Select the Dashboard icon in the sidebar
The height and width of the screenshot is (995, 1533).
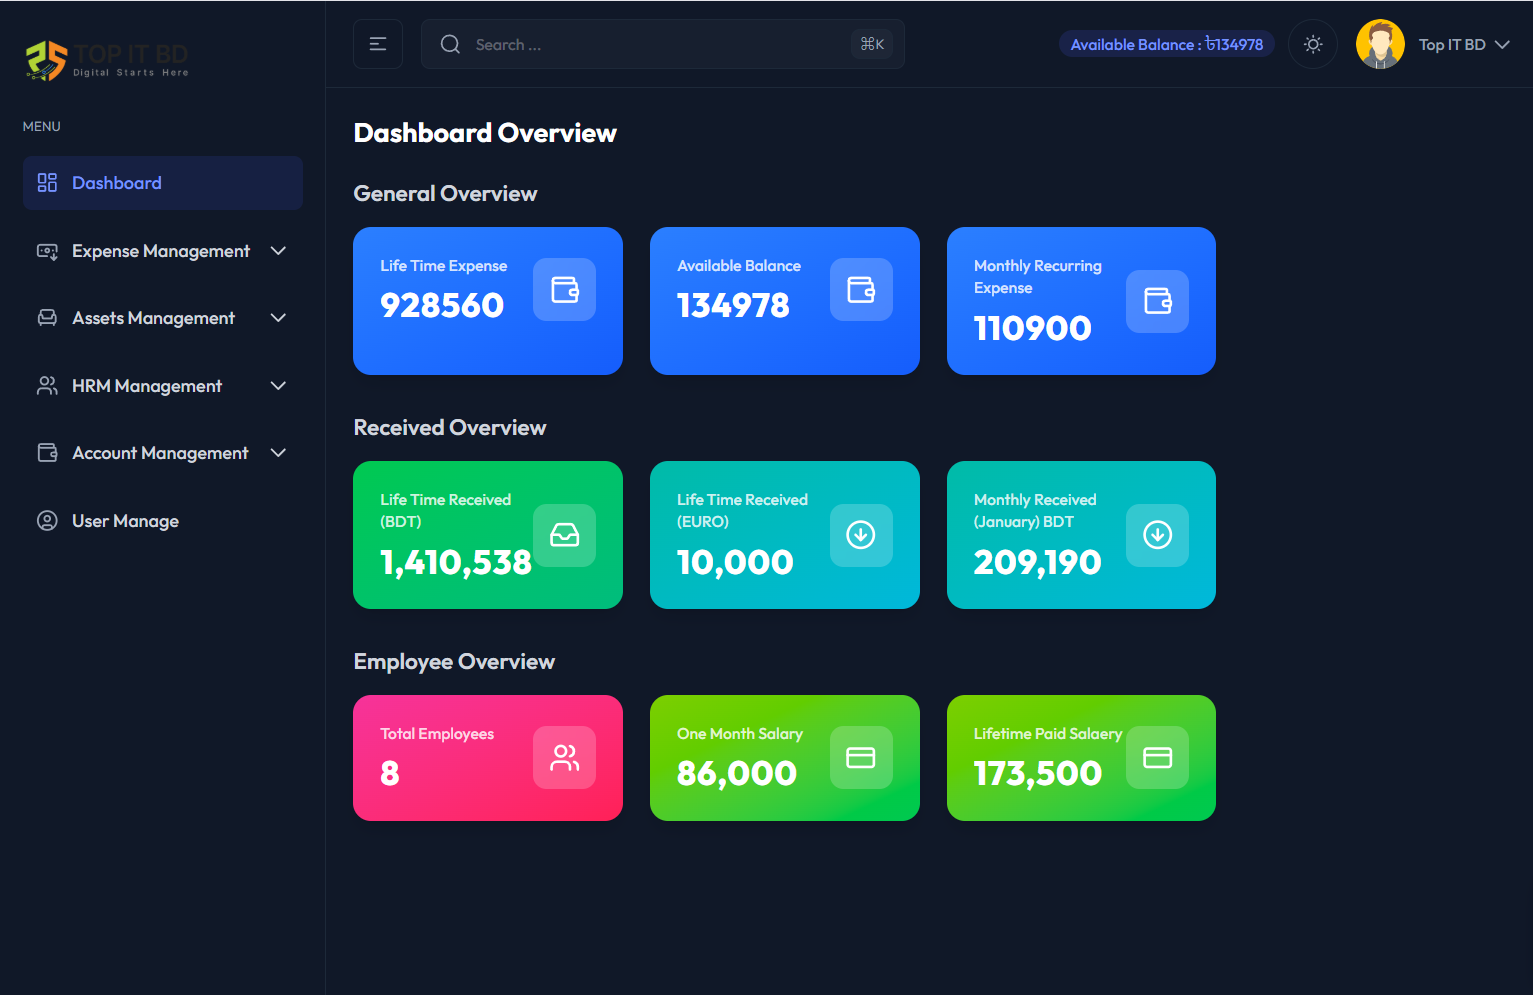(47, 183)
